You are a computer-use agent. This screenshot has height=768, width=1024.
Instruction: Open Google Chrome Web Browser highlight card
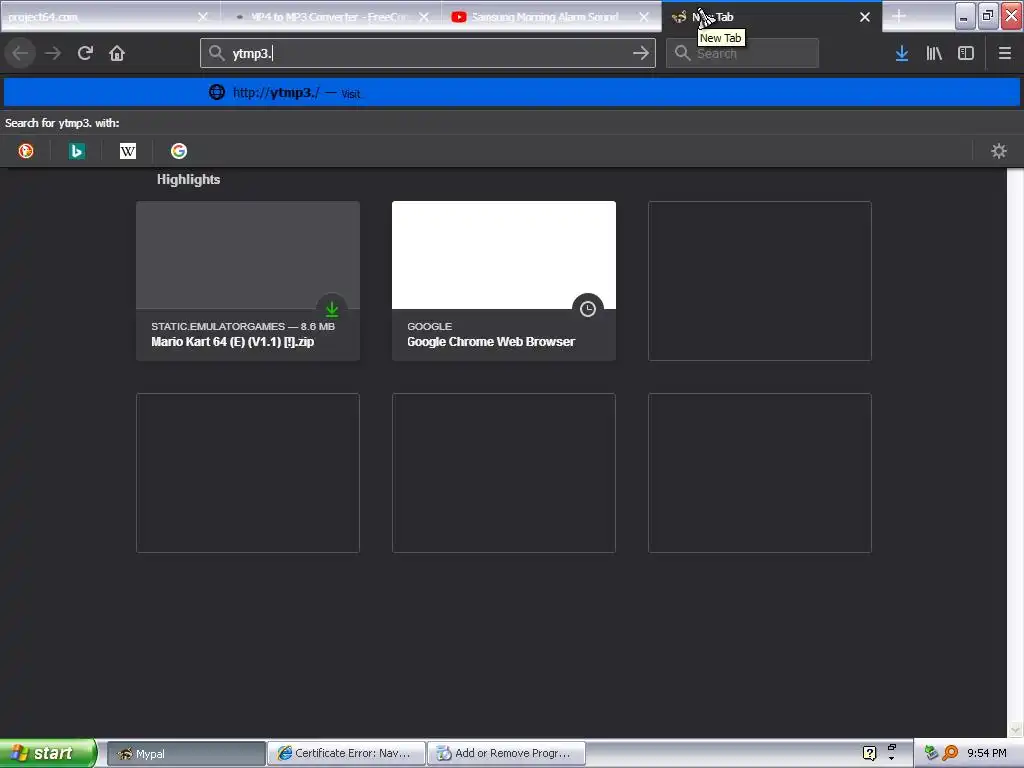[504, 281]
